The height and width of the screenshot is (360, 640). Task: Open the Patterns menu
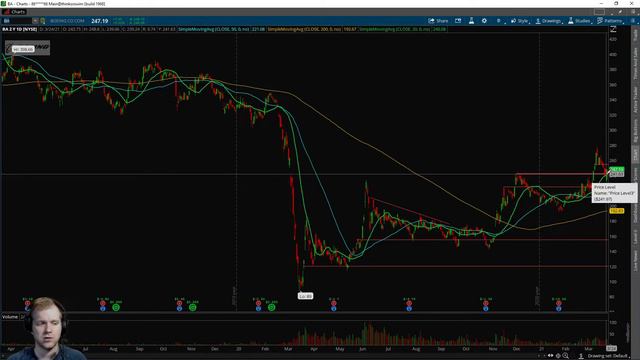(x=611, y=21)
